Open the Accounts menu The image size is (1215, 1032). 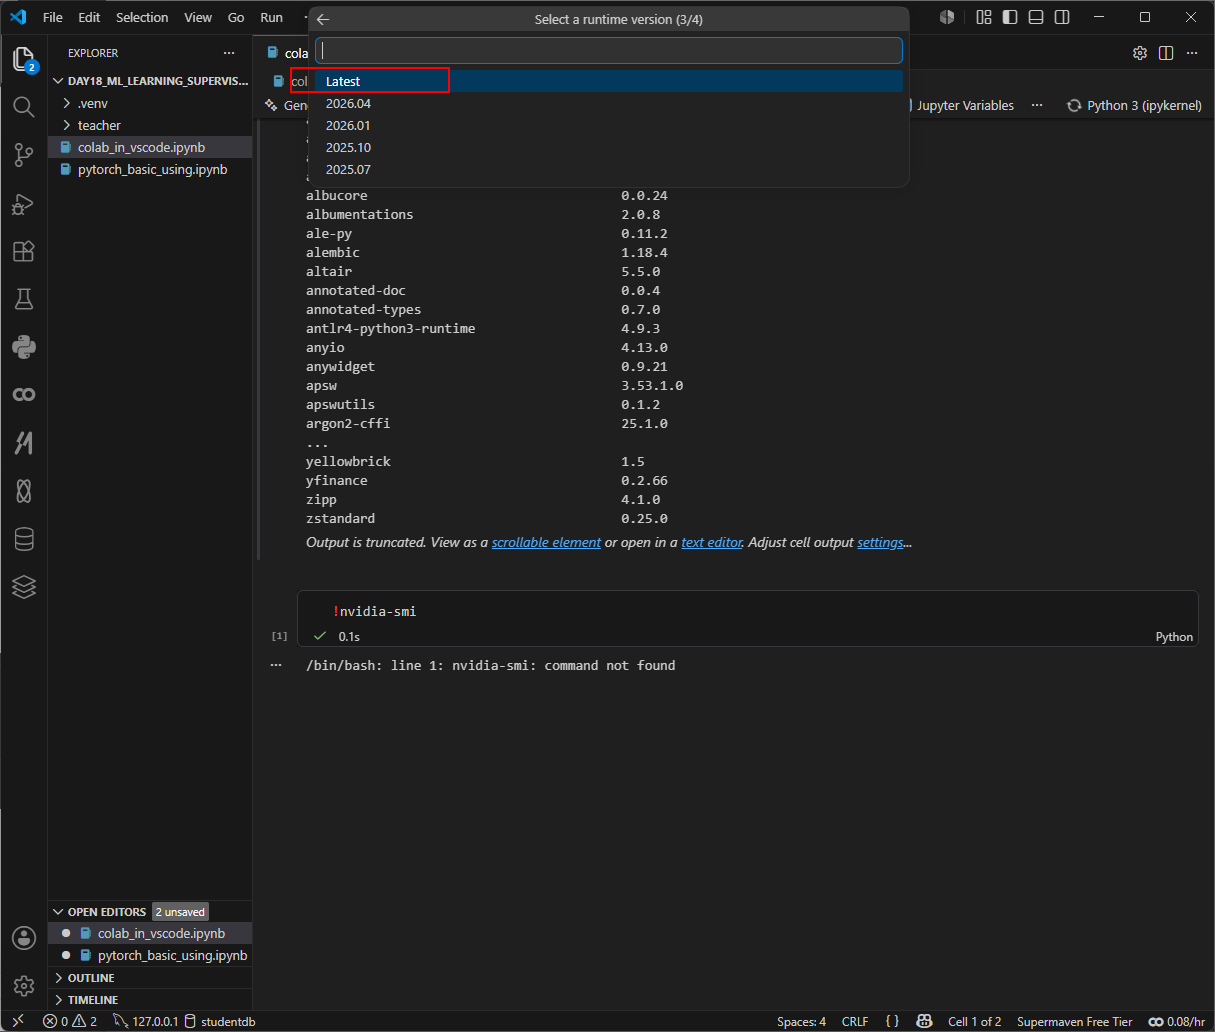pos(24,938)
